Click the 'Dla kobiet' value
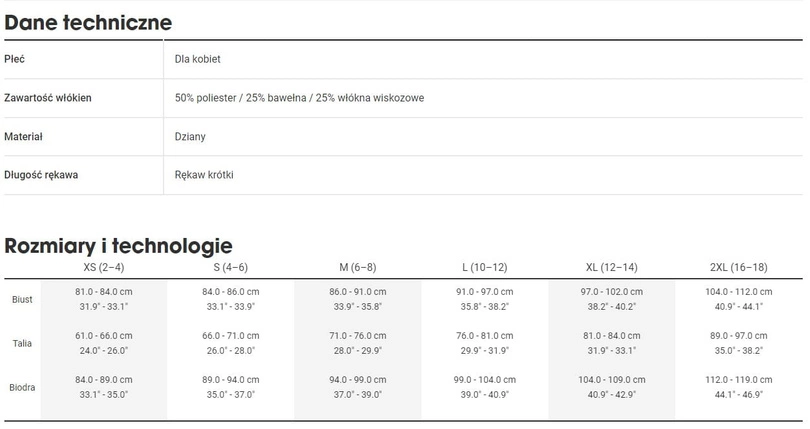This screenshot has height=429, width=810. pos(197,59)
